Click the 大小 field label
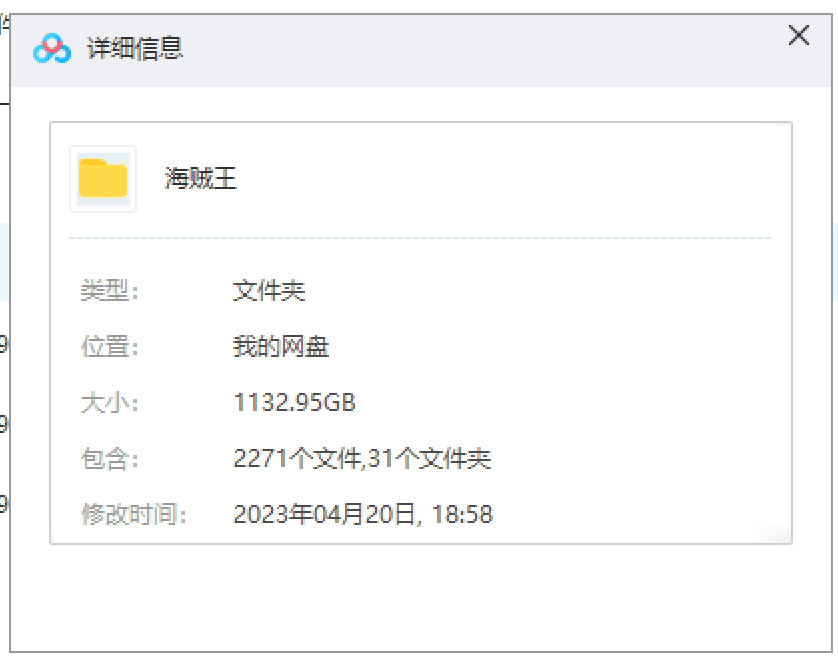Screen dimensions: 838x659 coord(110,402)
